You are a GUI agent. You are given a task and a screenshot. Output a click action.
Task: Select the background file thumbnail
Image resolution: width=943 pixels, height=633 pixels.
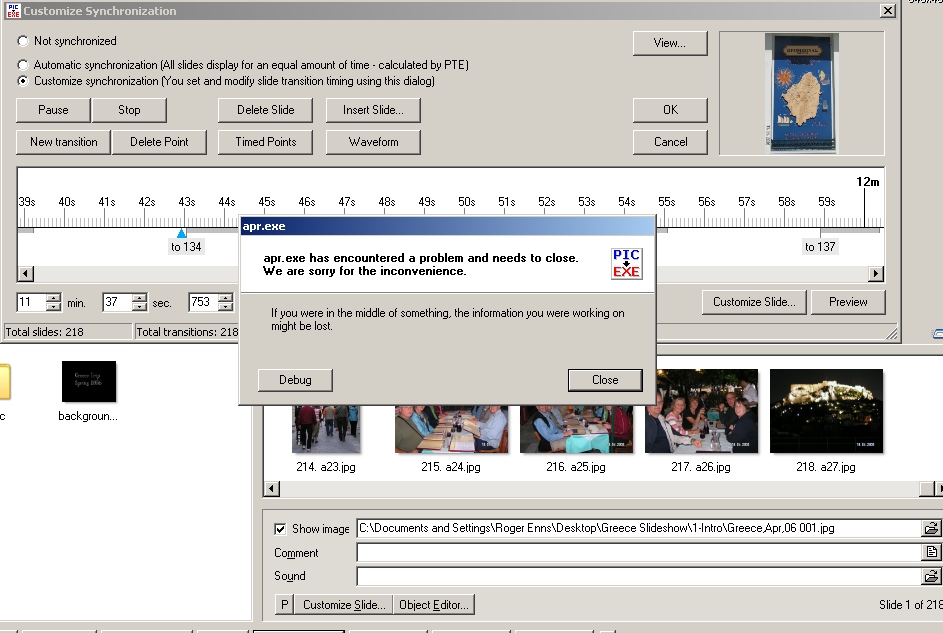pos(89,382)
